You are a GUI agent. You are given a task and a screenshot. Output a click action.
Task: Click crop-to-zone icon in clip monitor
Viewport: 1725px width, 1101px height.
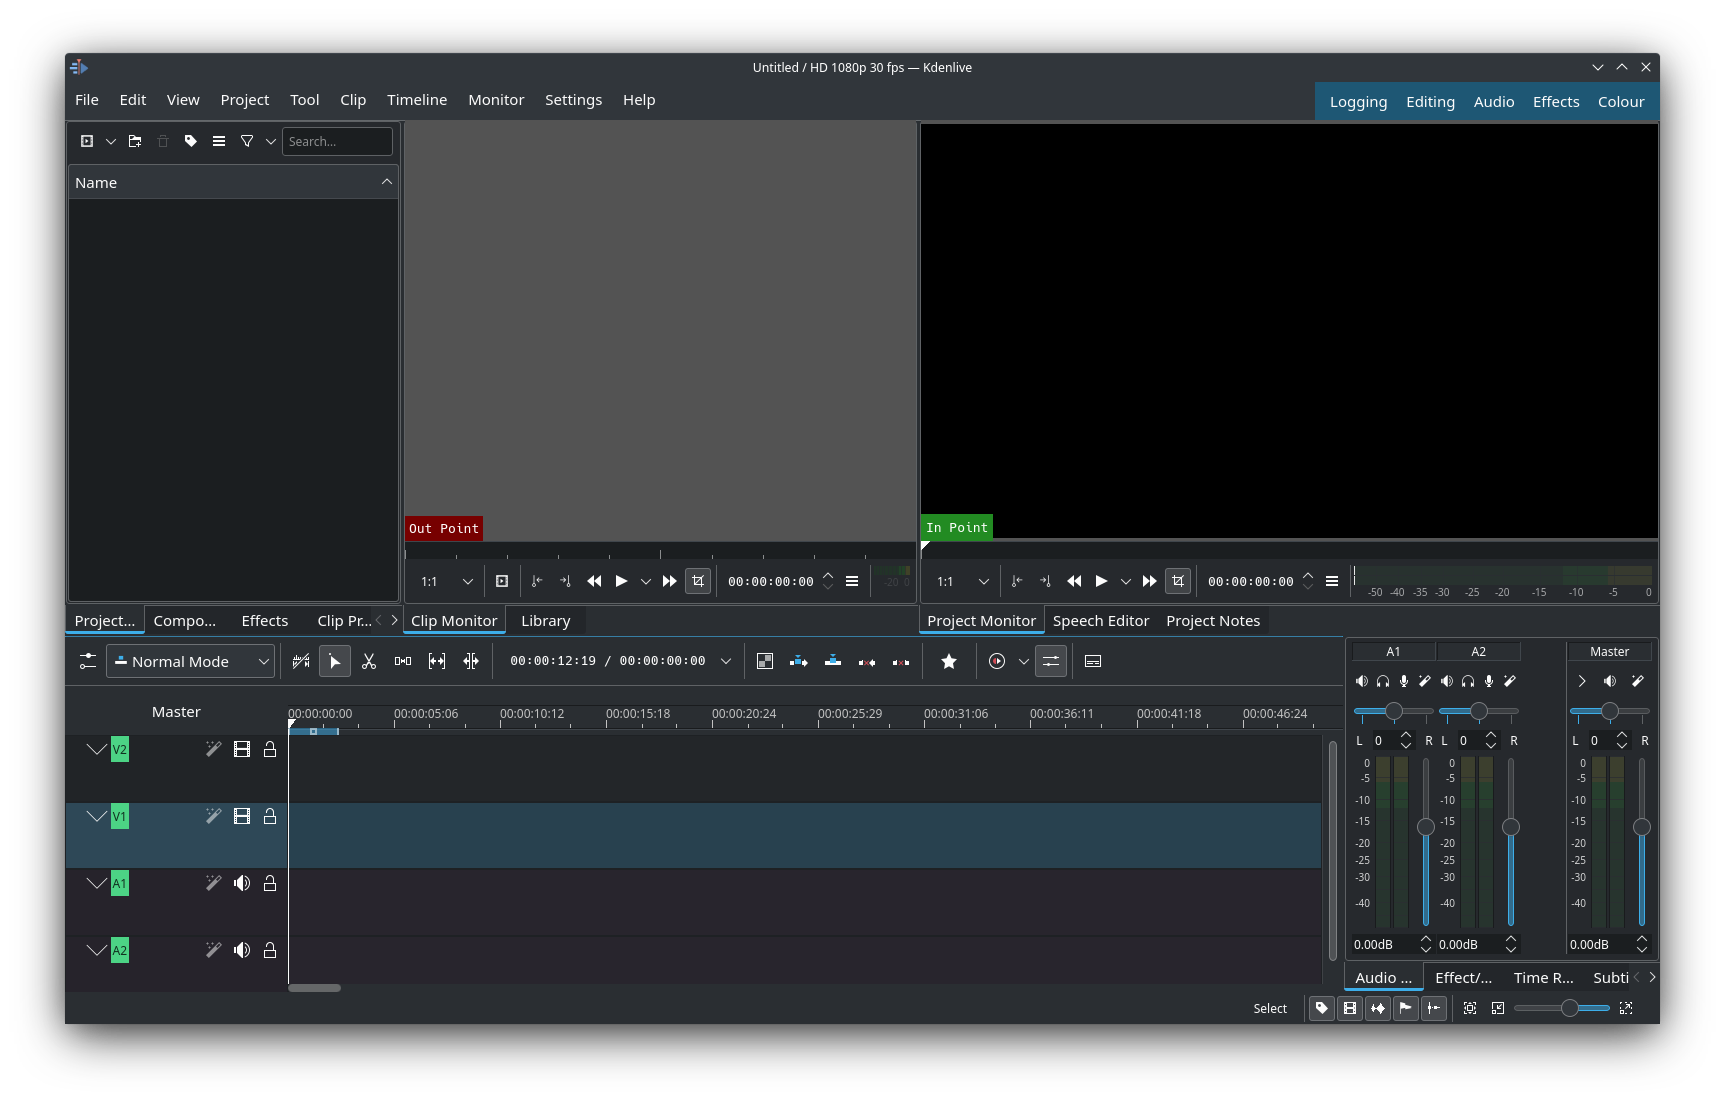point(698,581)
